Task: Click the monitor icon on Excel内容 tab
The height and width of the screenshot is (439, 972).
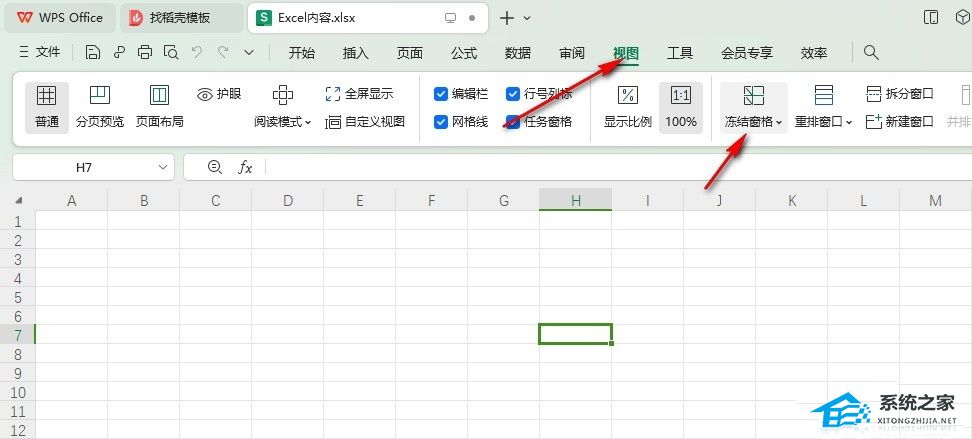Action: [451, 18]
